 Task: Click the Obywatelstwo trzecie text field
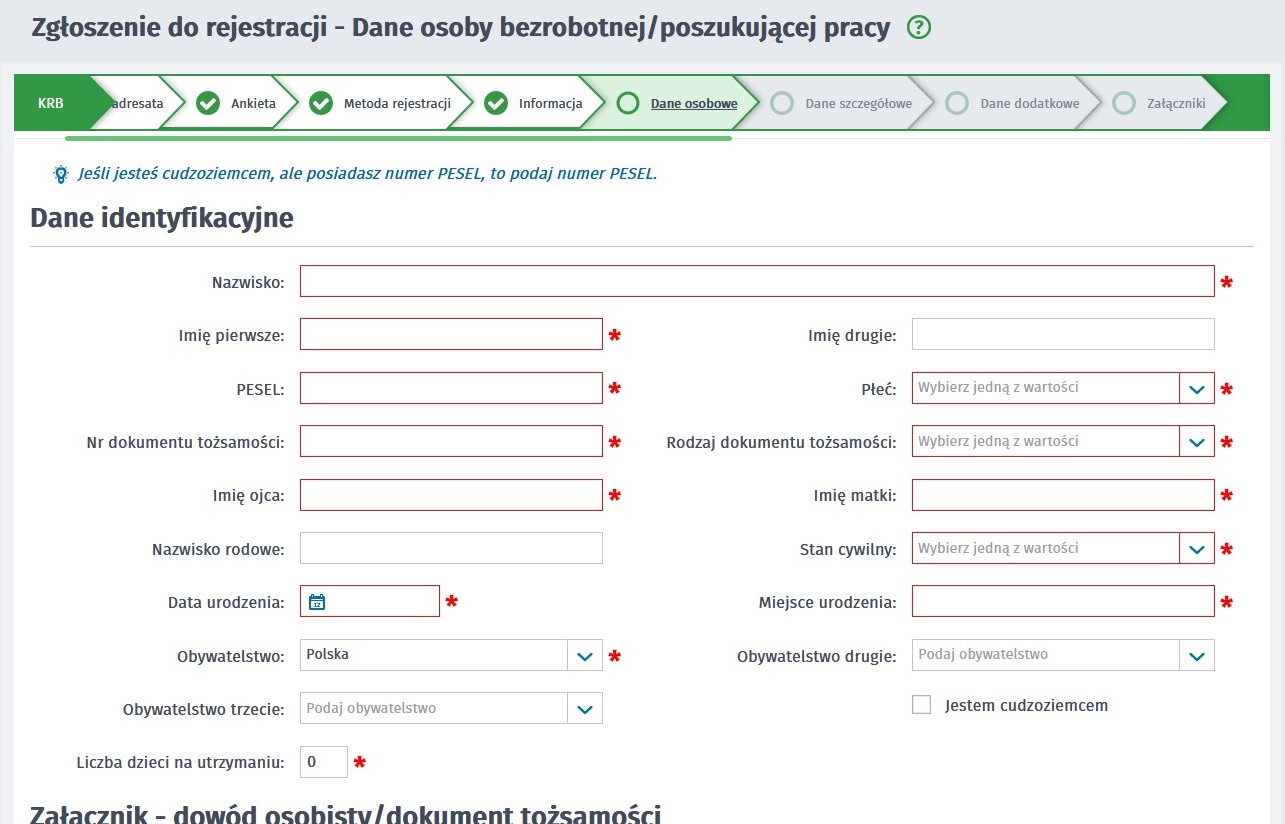click(434, 708)
